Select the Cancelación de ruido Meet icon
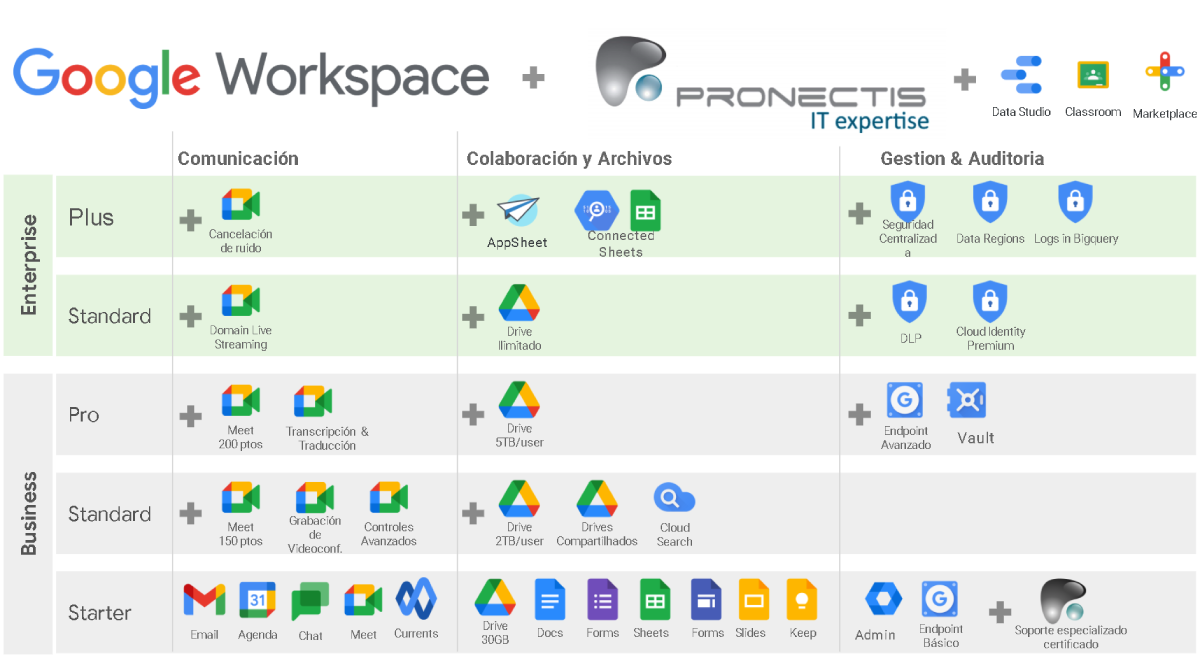 click(x=241, y=205)
